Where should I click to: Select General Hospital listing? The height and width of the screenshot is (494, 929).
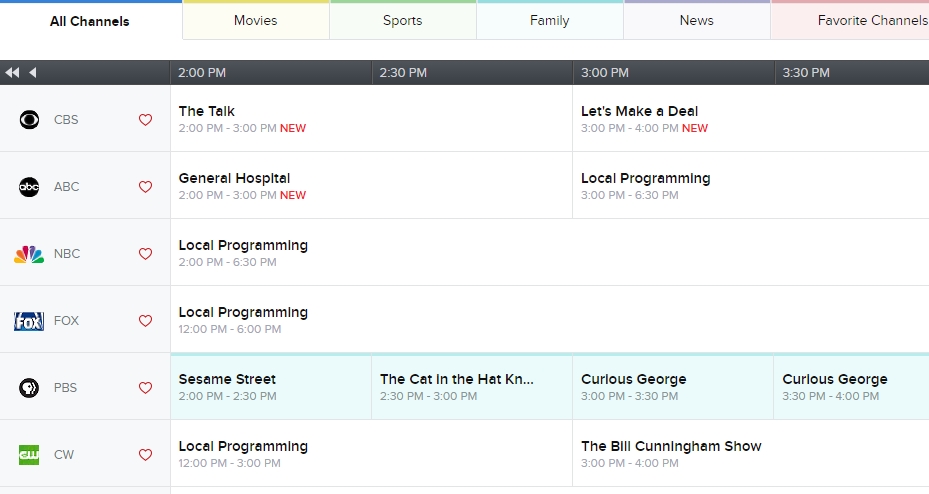(234, 178)
